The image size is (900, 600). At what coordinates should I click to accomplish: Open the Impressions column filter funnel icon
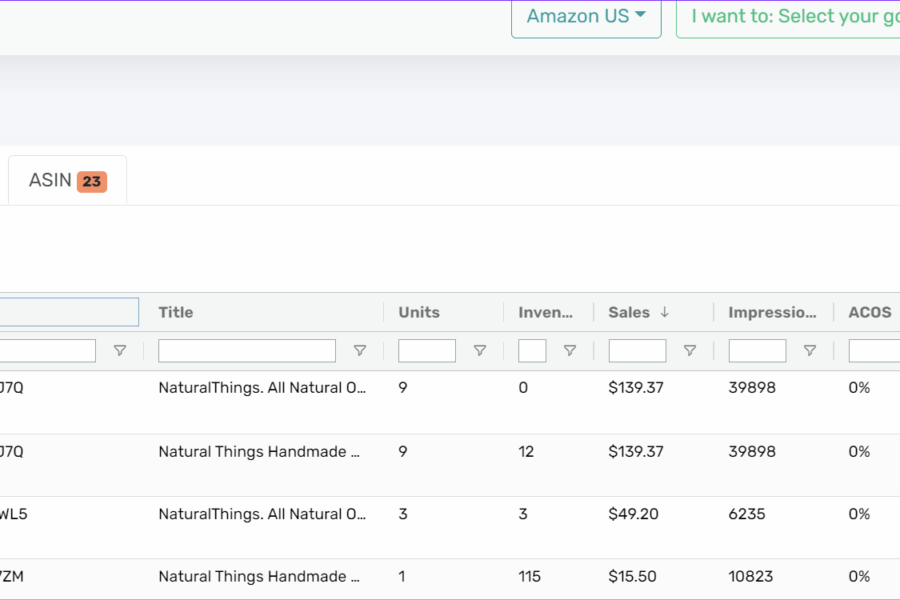pyautogui.click(x=810, y=350)
